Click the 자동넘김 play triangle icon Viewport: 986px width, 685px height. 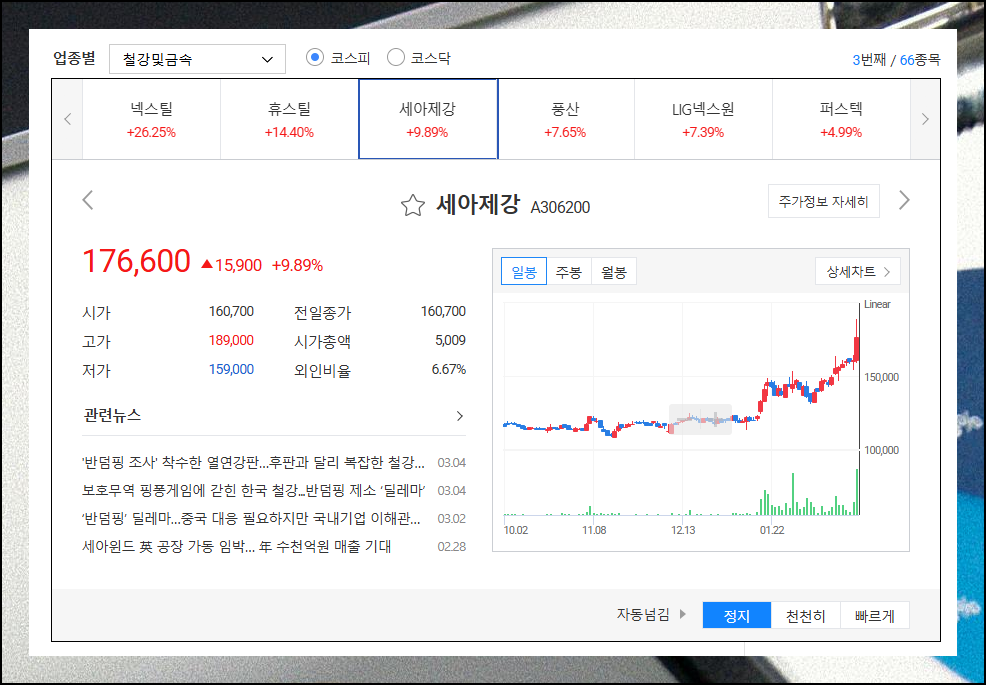click(683, 614)
